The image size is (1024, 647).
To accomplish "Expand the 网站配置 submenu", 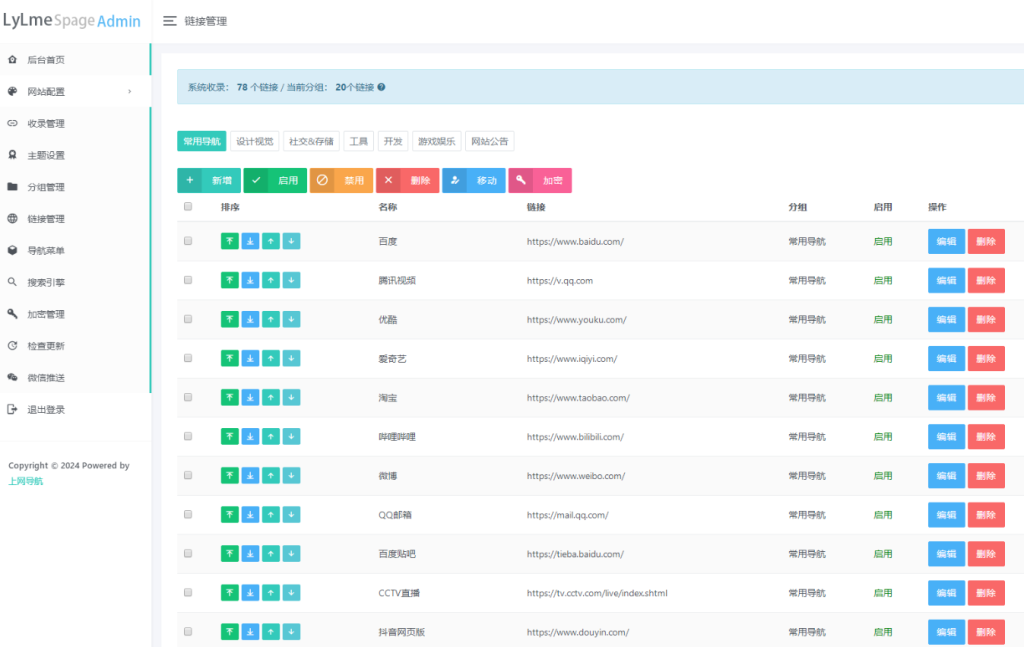I will (x=75, y=92).
